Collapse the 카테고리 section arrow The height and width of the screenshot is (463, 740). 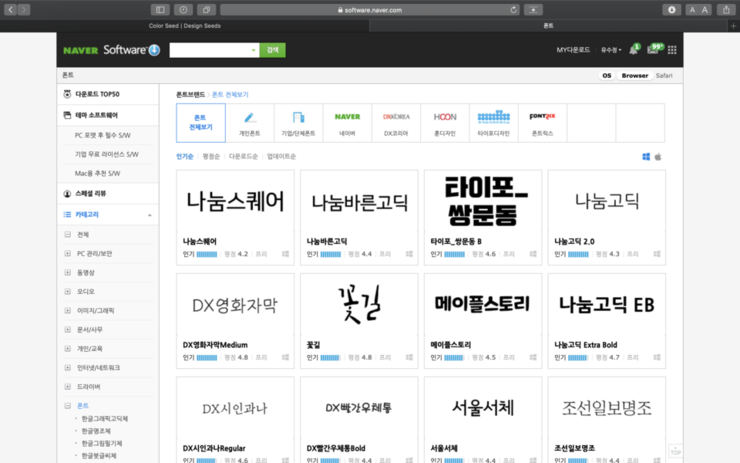(x=150, y=215)
